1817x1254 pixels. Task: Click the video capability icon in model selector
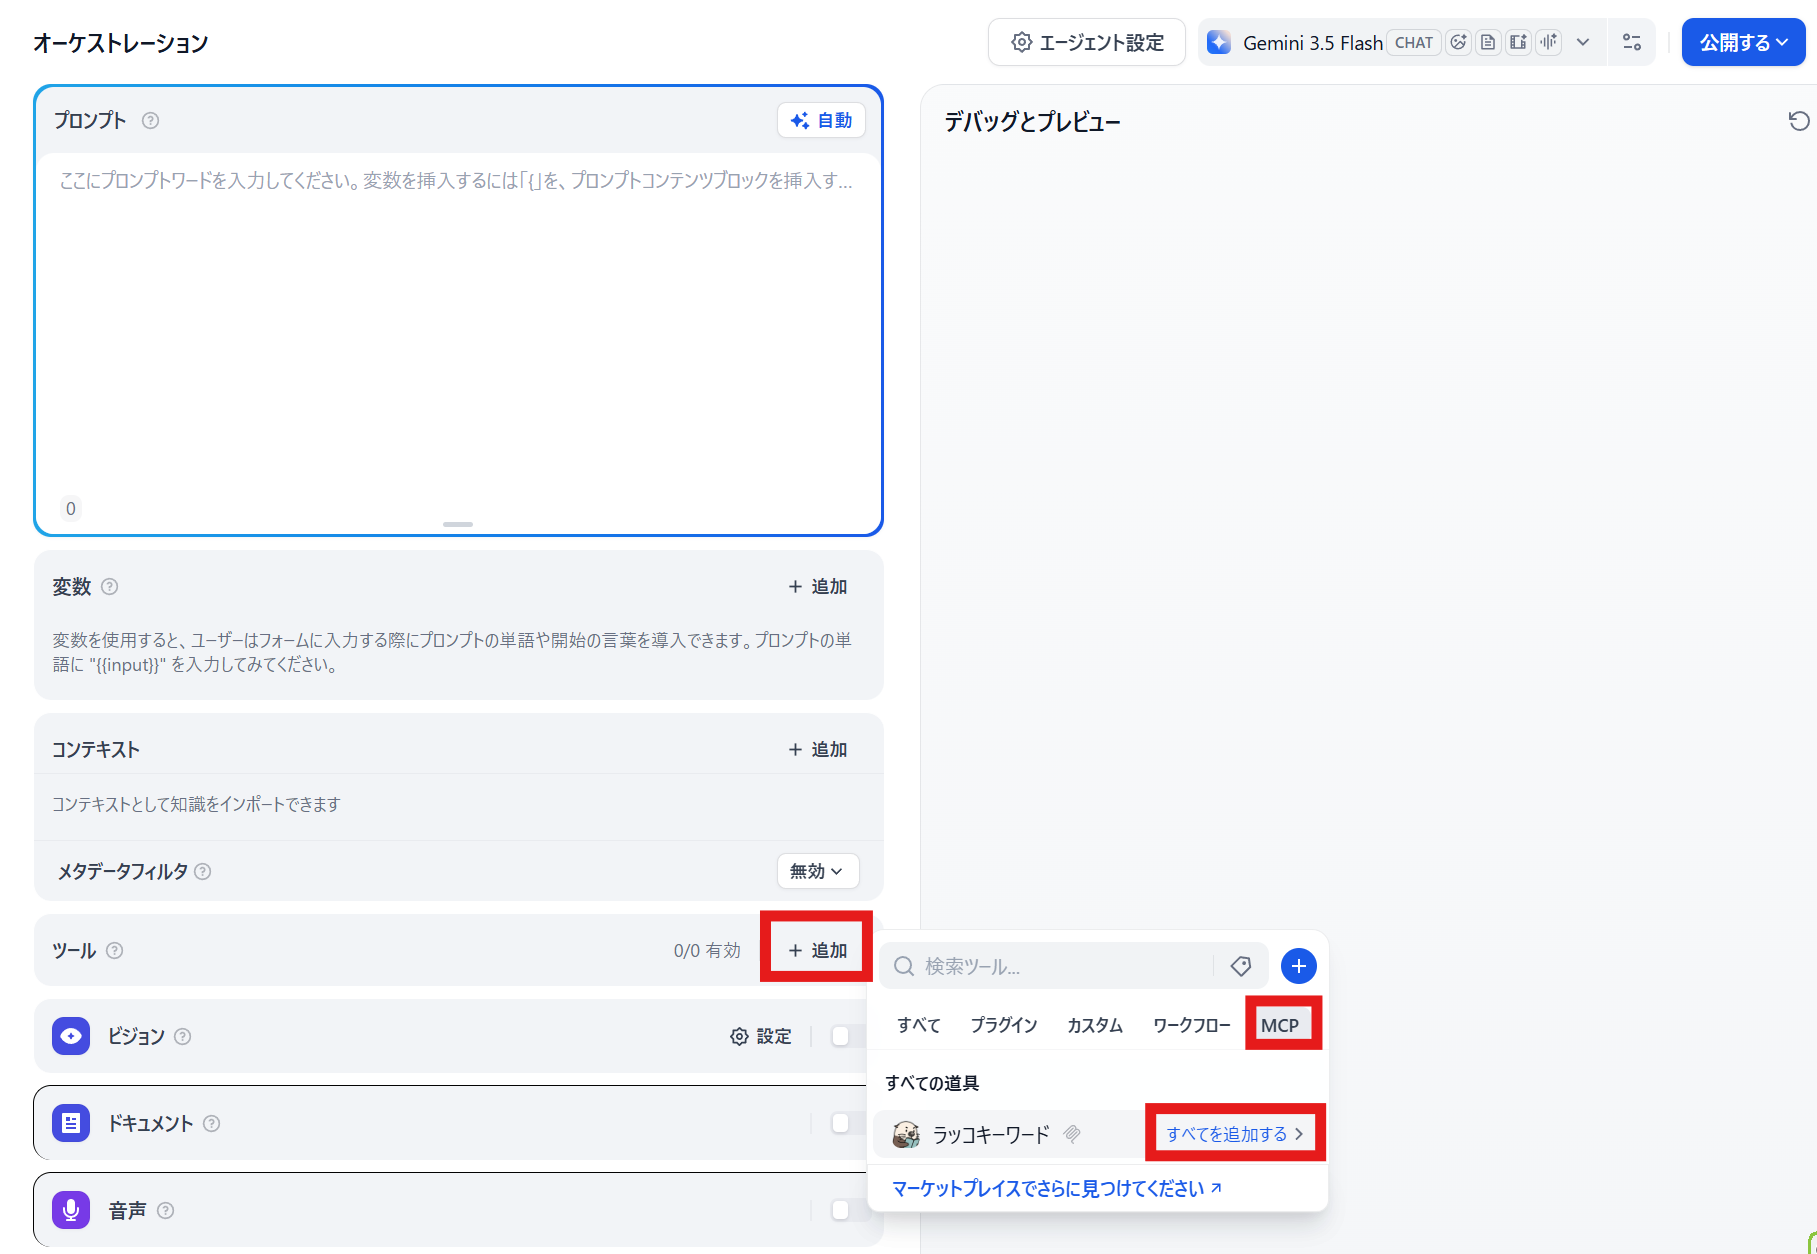pyautogui.click(x=1519, y=42)
